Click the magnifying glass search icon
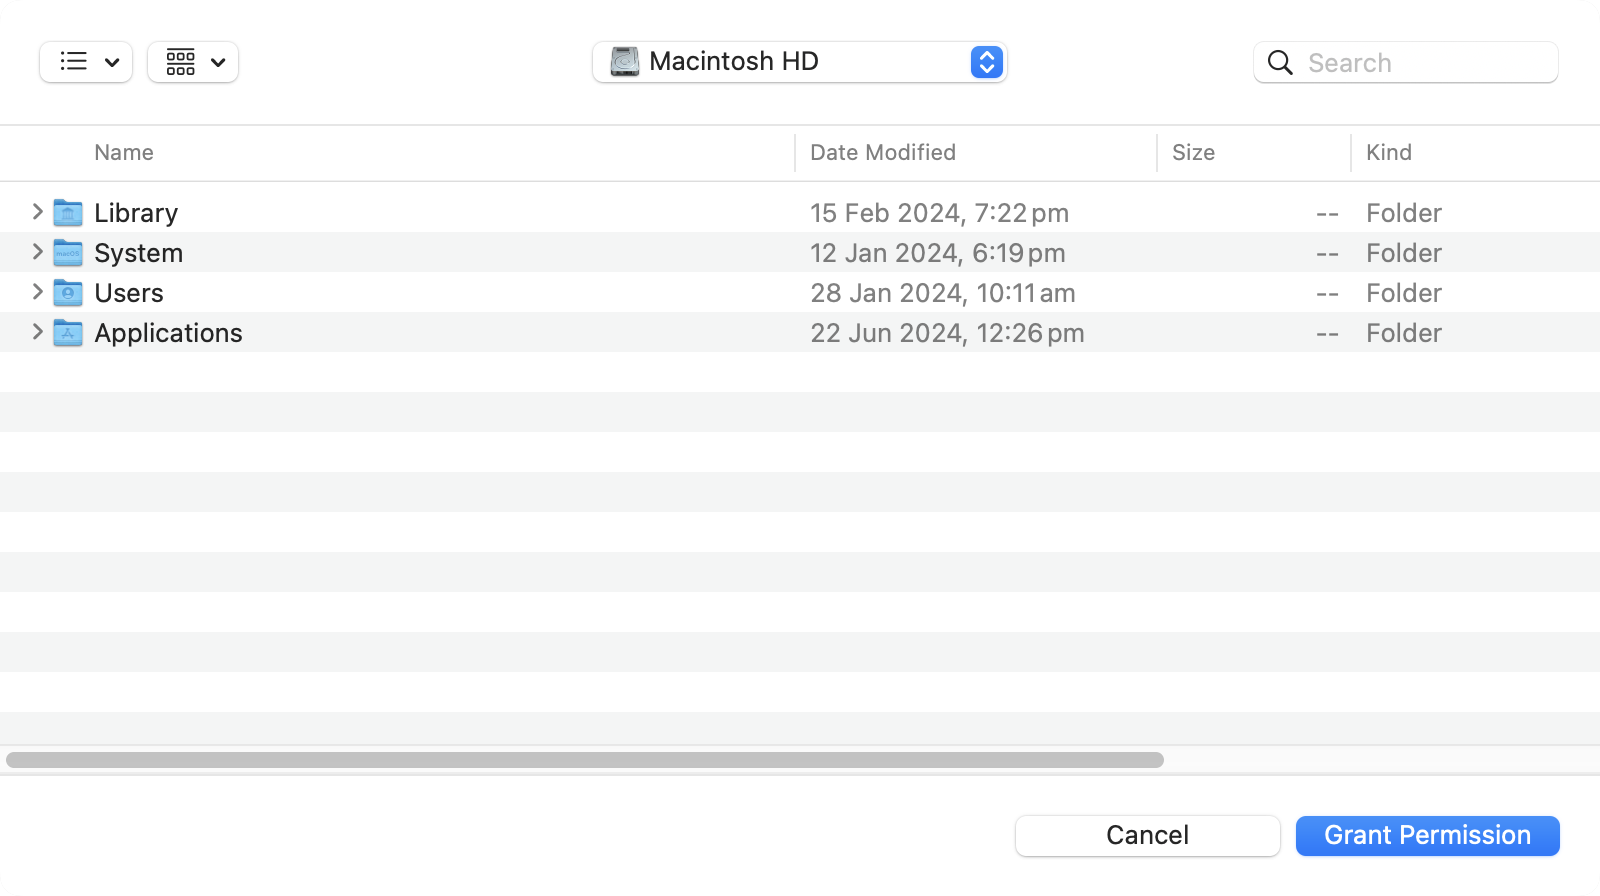Image resolution: width=1600 pixels, height=896 pixels. click(x=1280, y=63)
